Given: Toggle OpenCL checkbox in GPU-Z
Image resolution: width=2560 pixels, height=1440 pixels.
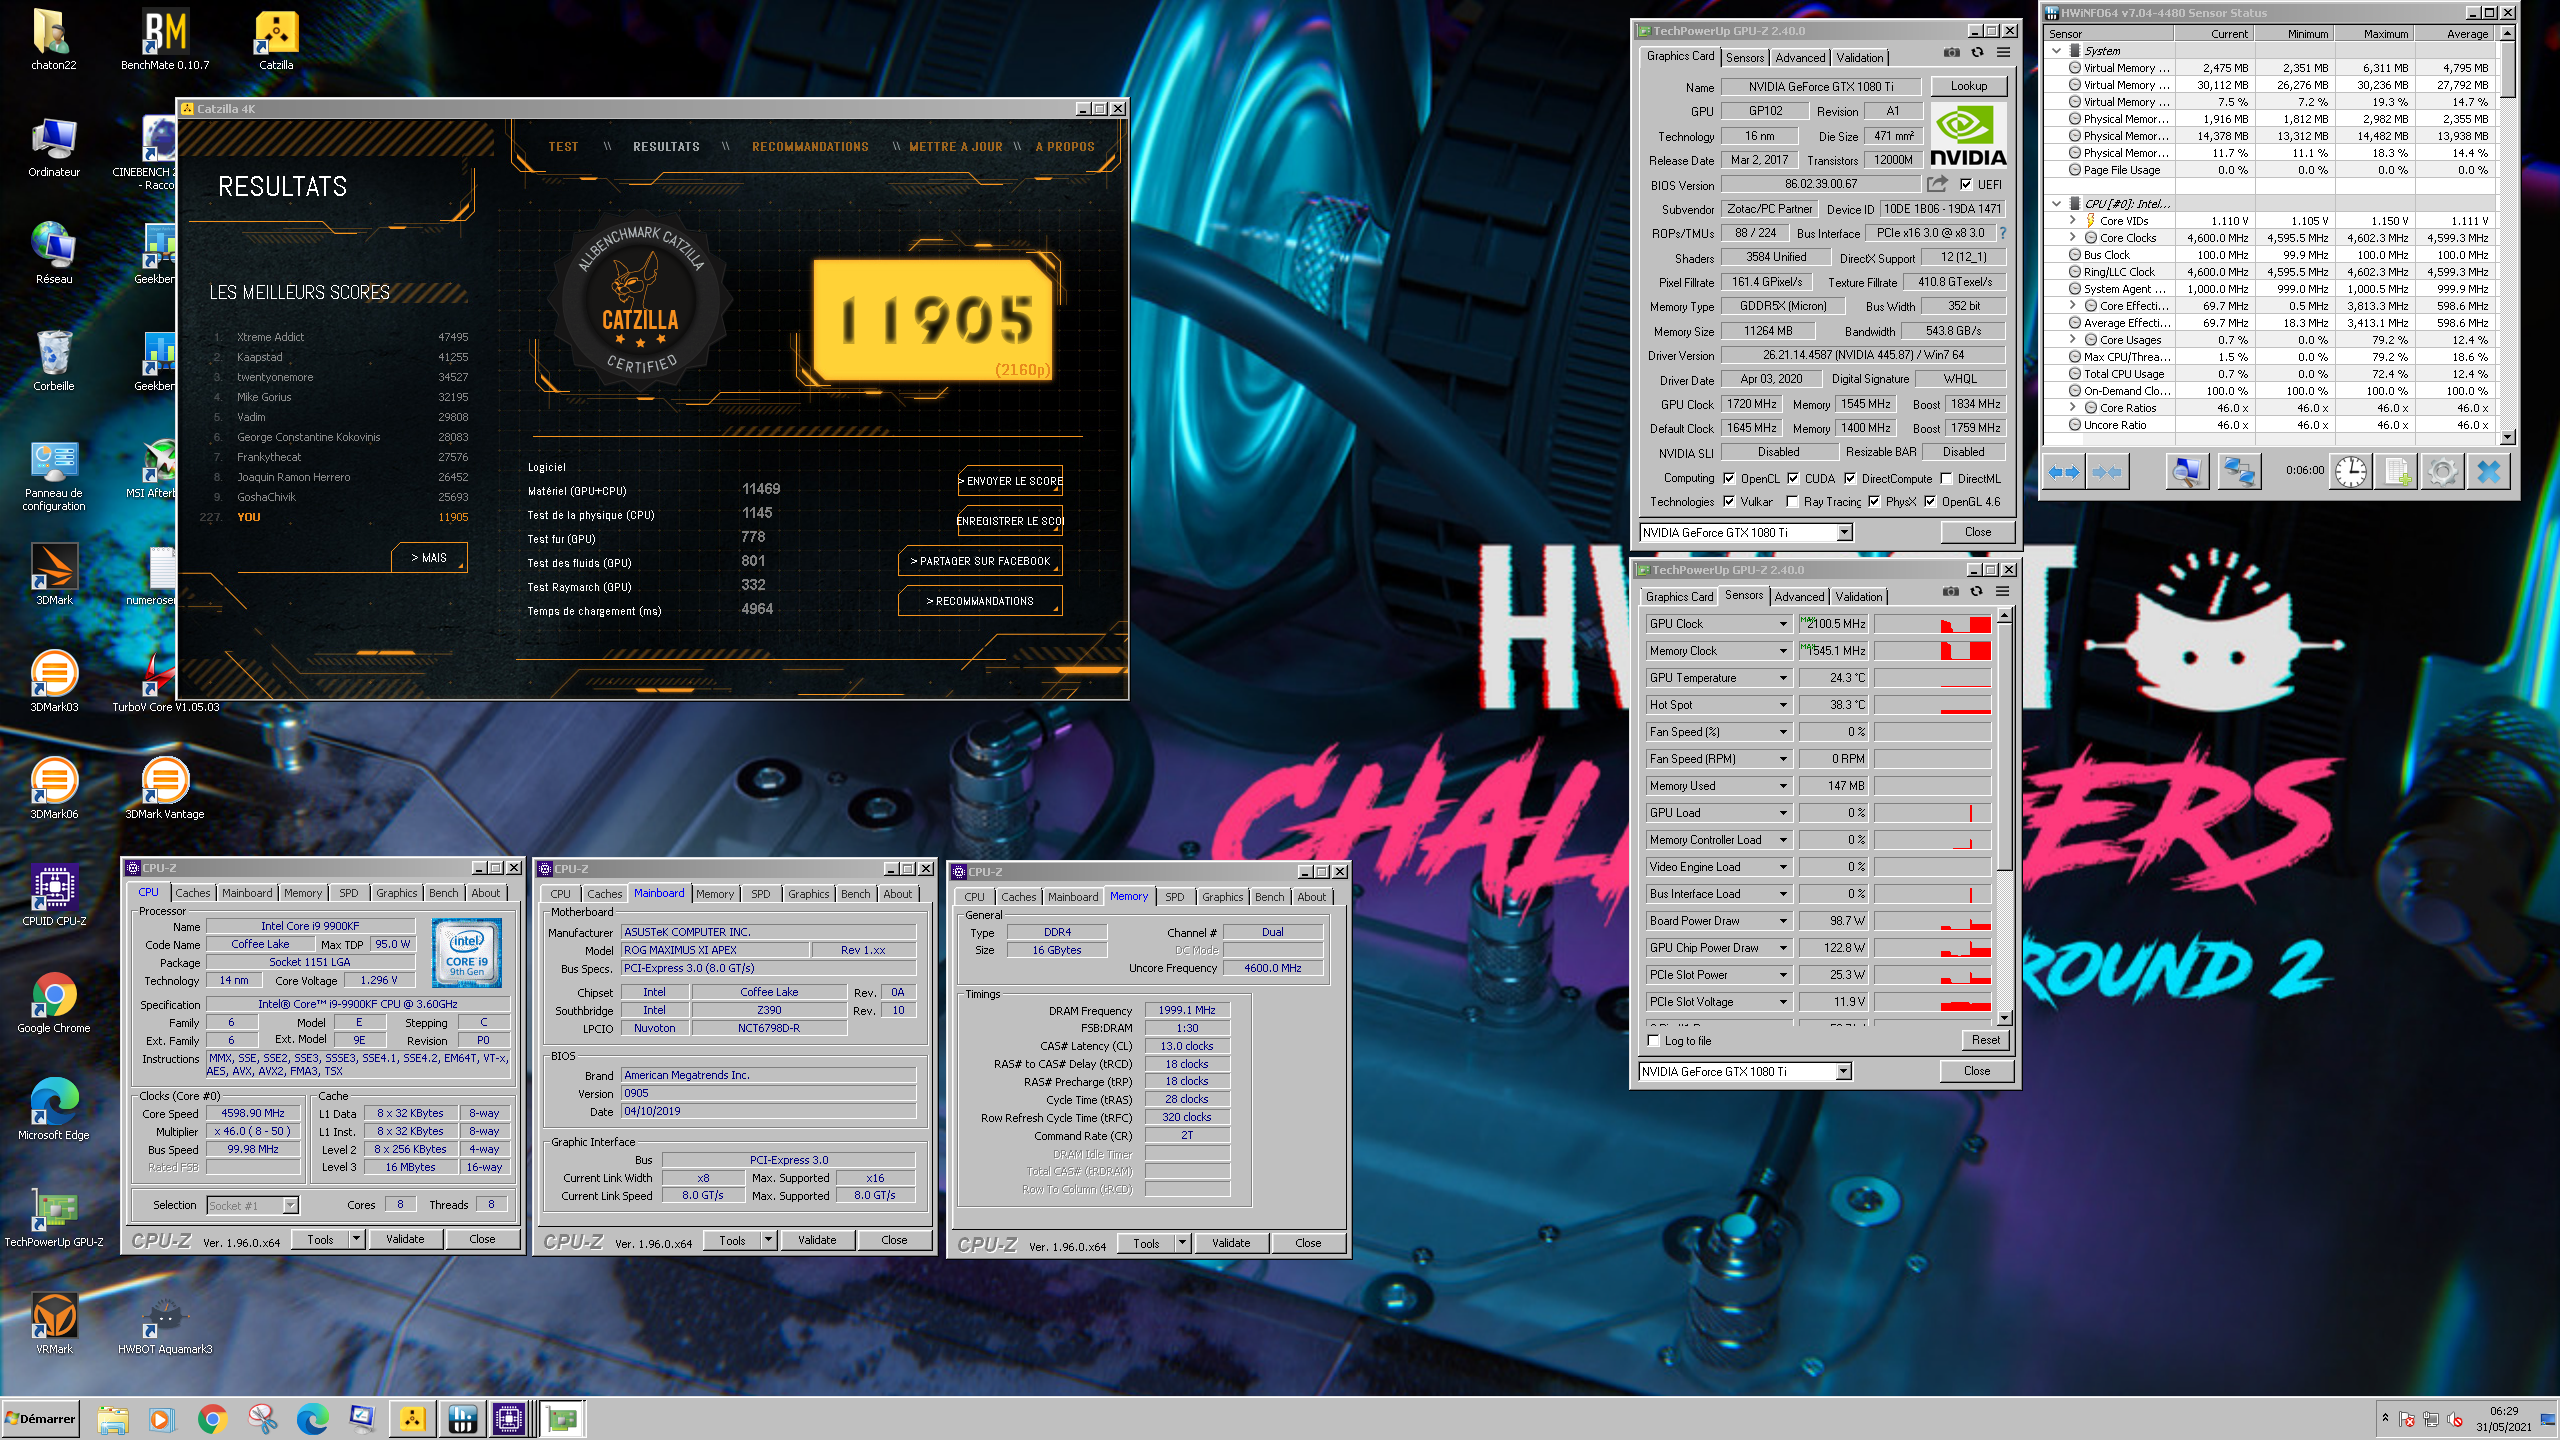Looking at the screenshot, I should click(1729, 478).
